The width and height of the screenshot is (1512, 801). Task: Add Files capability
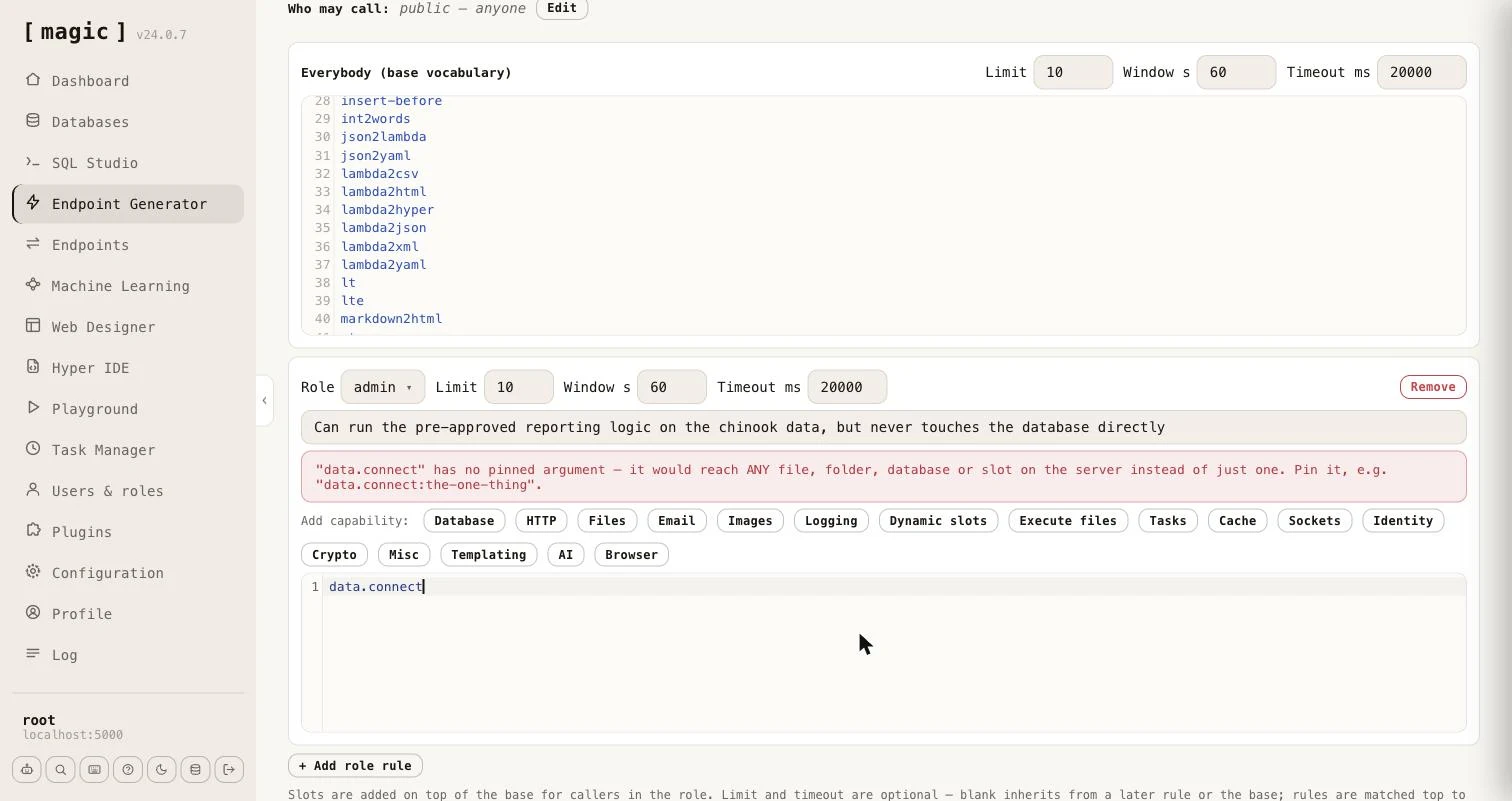click(x=607, y=521)
